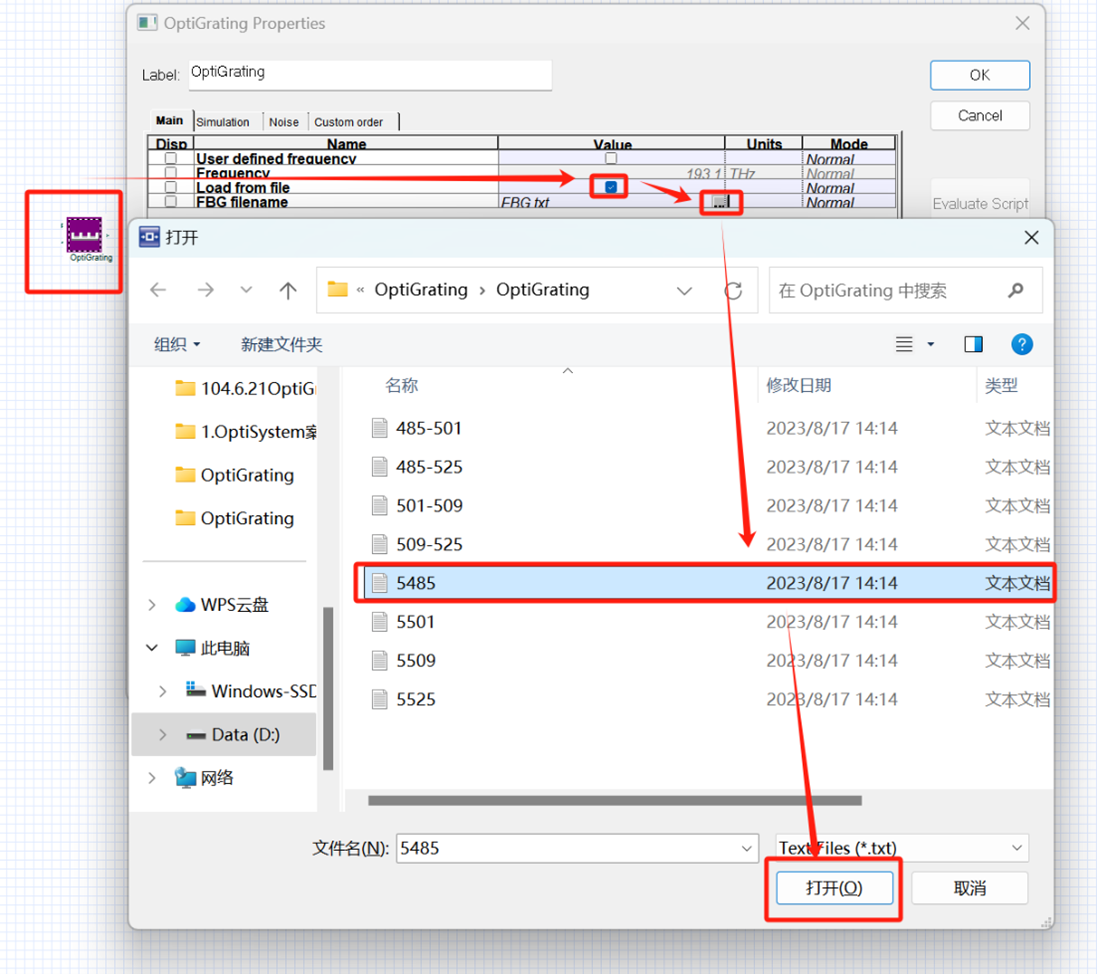Click the Label input field

pyautogui.click(x=370, y=73)
